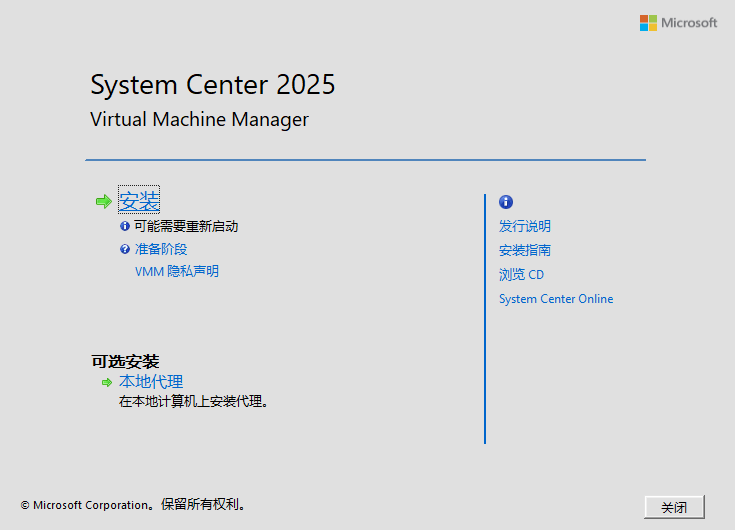This screenshot has height=530, width=735.
Task: Click the green arrow beside 本地代理
Action: pyautogui.click(x=107, y=382)
